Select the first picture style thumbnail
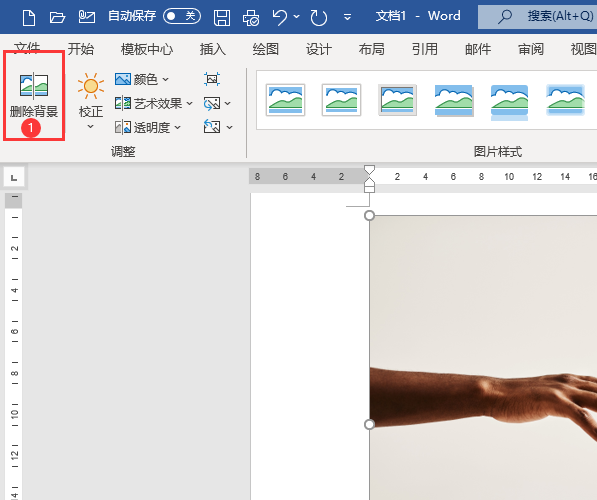 coord(286,100)
